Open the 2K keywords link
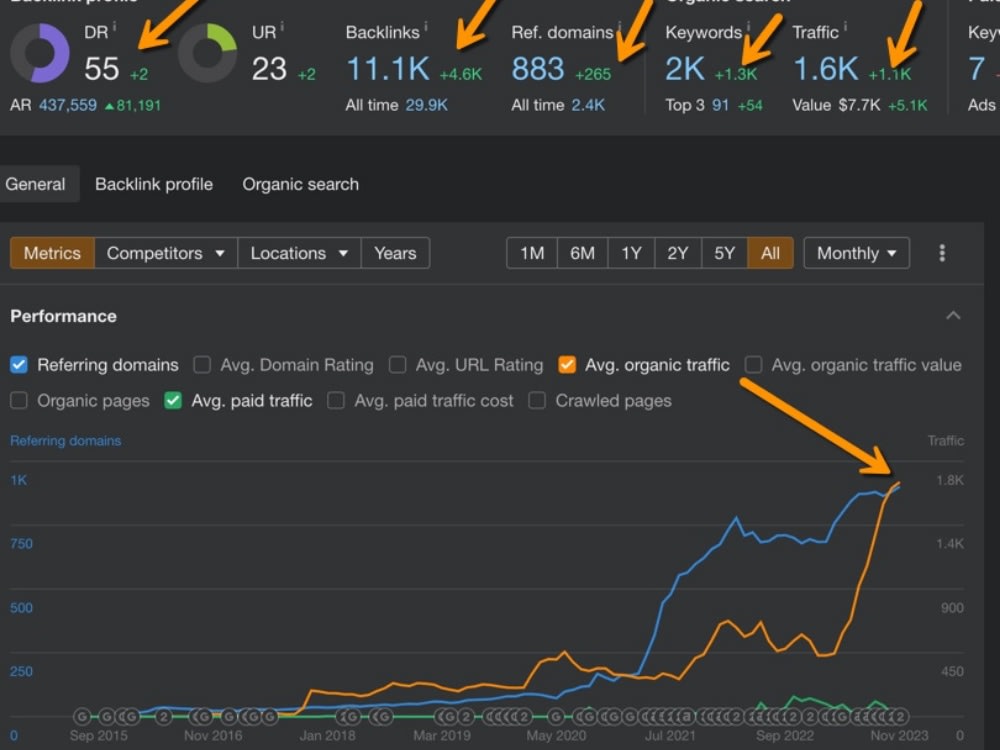Image resolution: width=1000 pixels, height=750 pixels. [685, 69]
